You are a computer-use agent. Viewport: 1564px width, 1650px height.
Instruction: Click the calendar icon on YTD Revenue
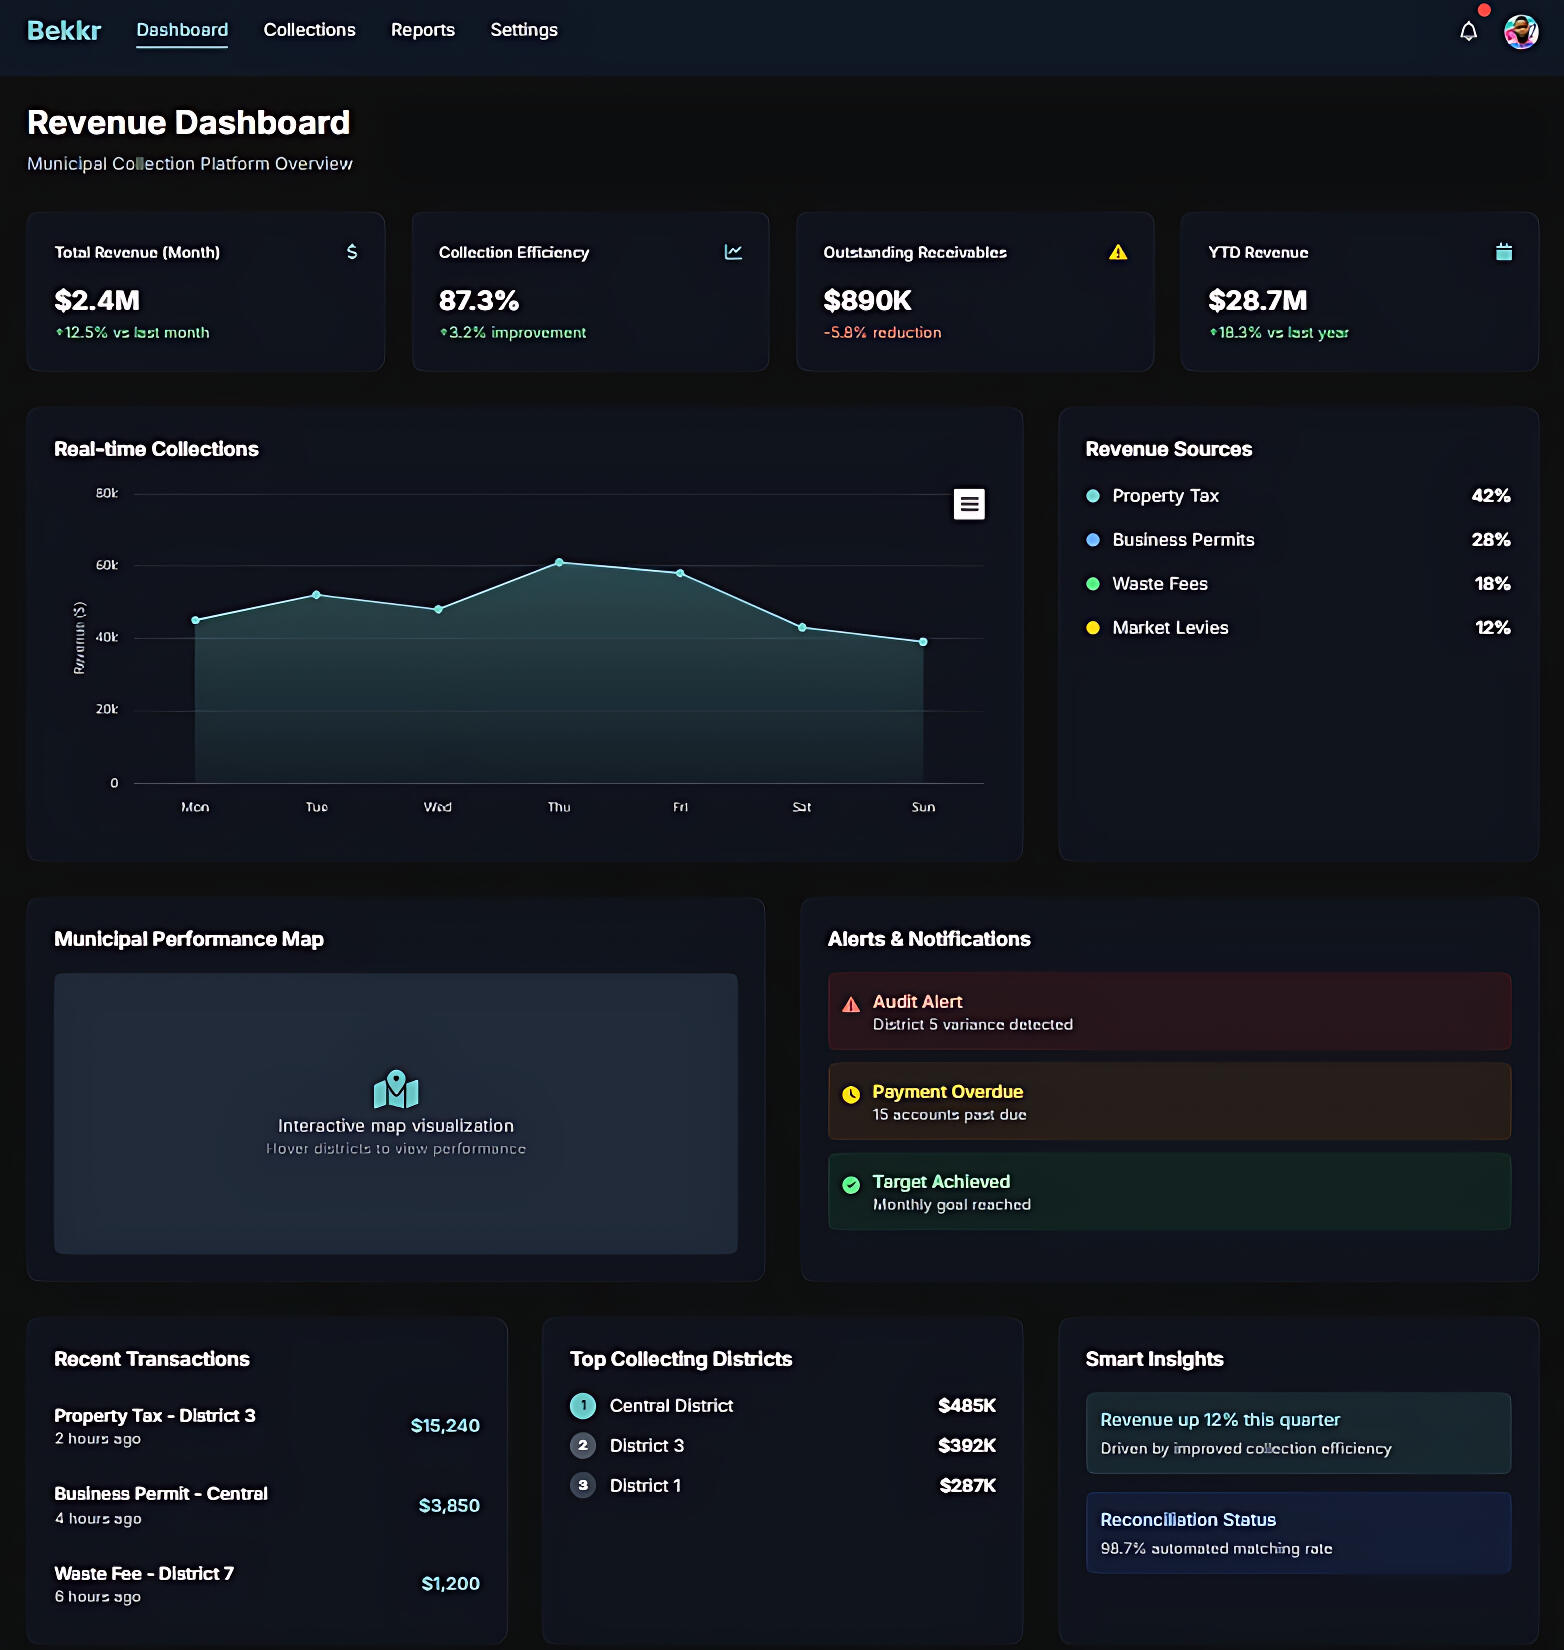pyautogui.click(x=1503, y=252)
